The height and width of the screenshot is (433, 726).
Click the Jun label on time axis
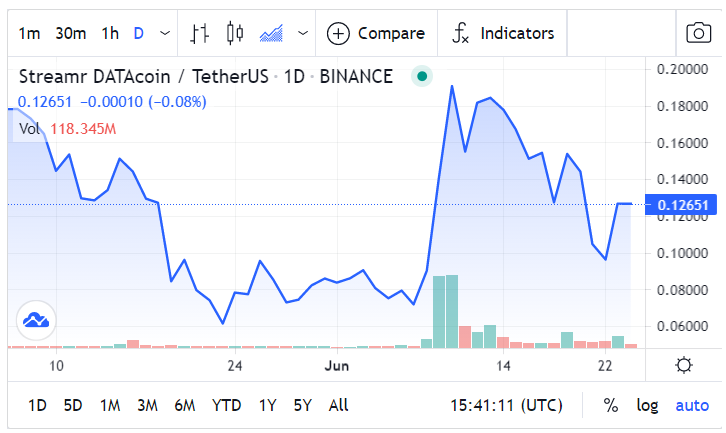click(337, 366)
